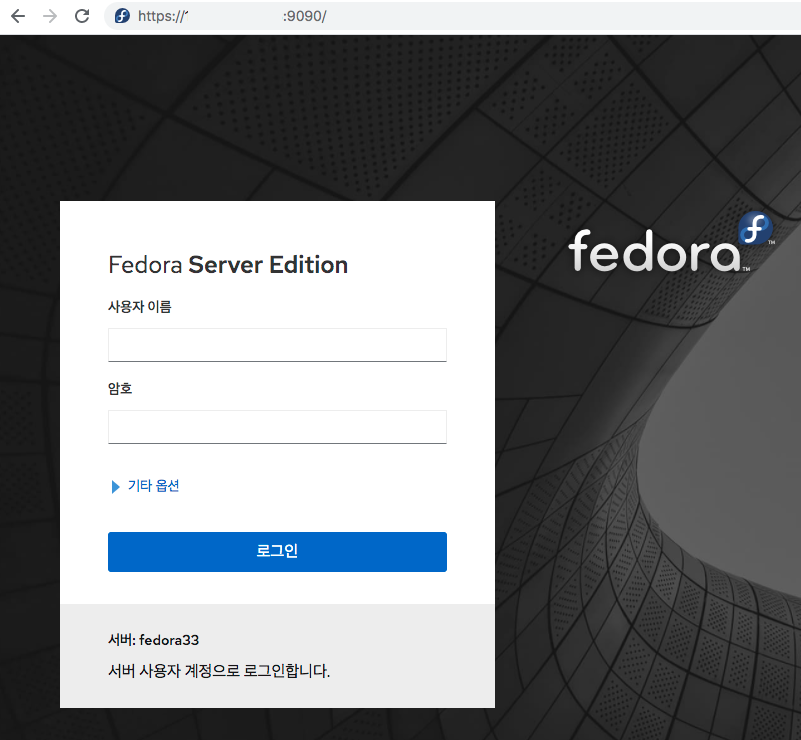Click the blue 로그인 button
Viewport: 801px width, 740px height.
pyautogui.click(x=277, y=552)
